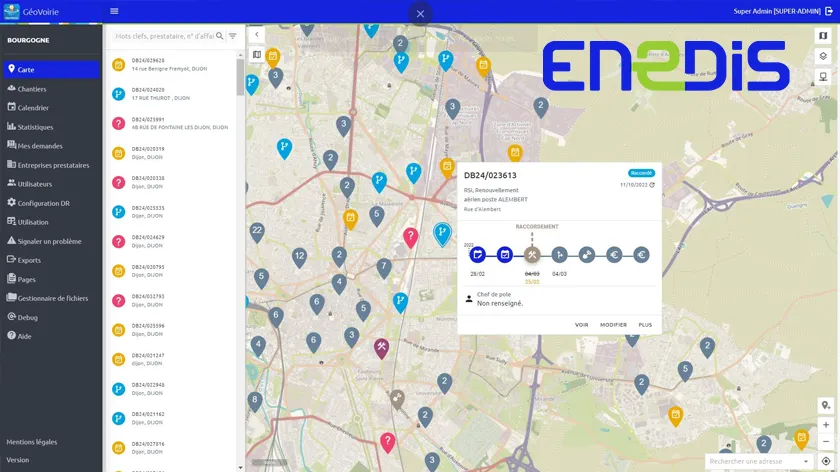This screenshot has height=472, width=840.
Task: Click the works tools step in timeline
Action: (x=532, y=255)
